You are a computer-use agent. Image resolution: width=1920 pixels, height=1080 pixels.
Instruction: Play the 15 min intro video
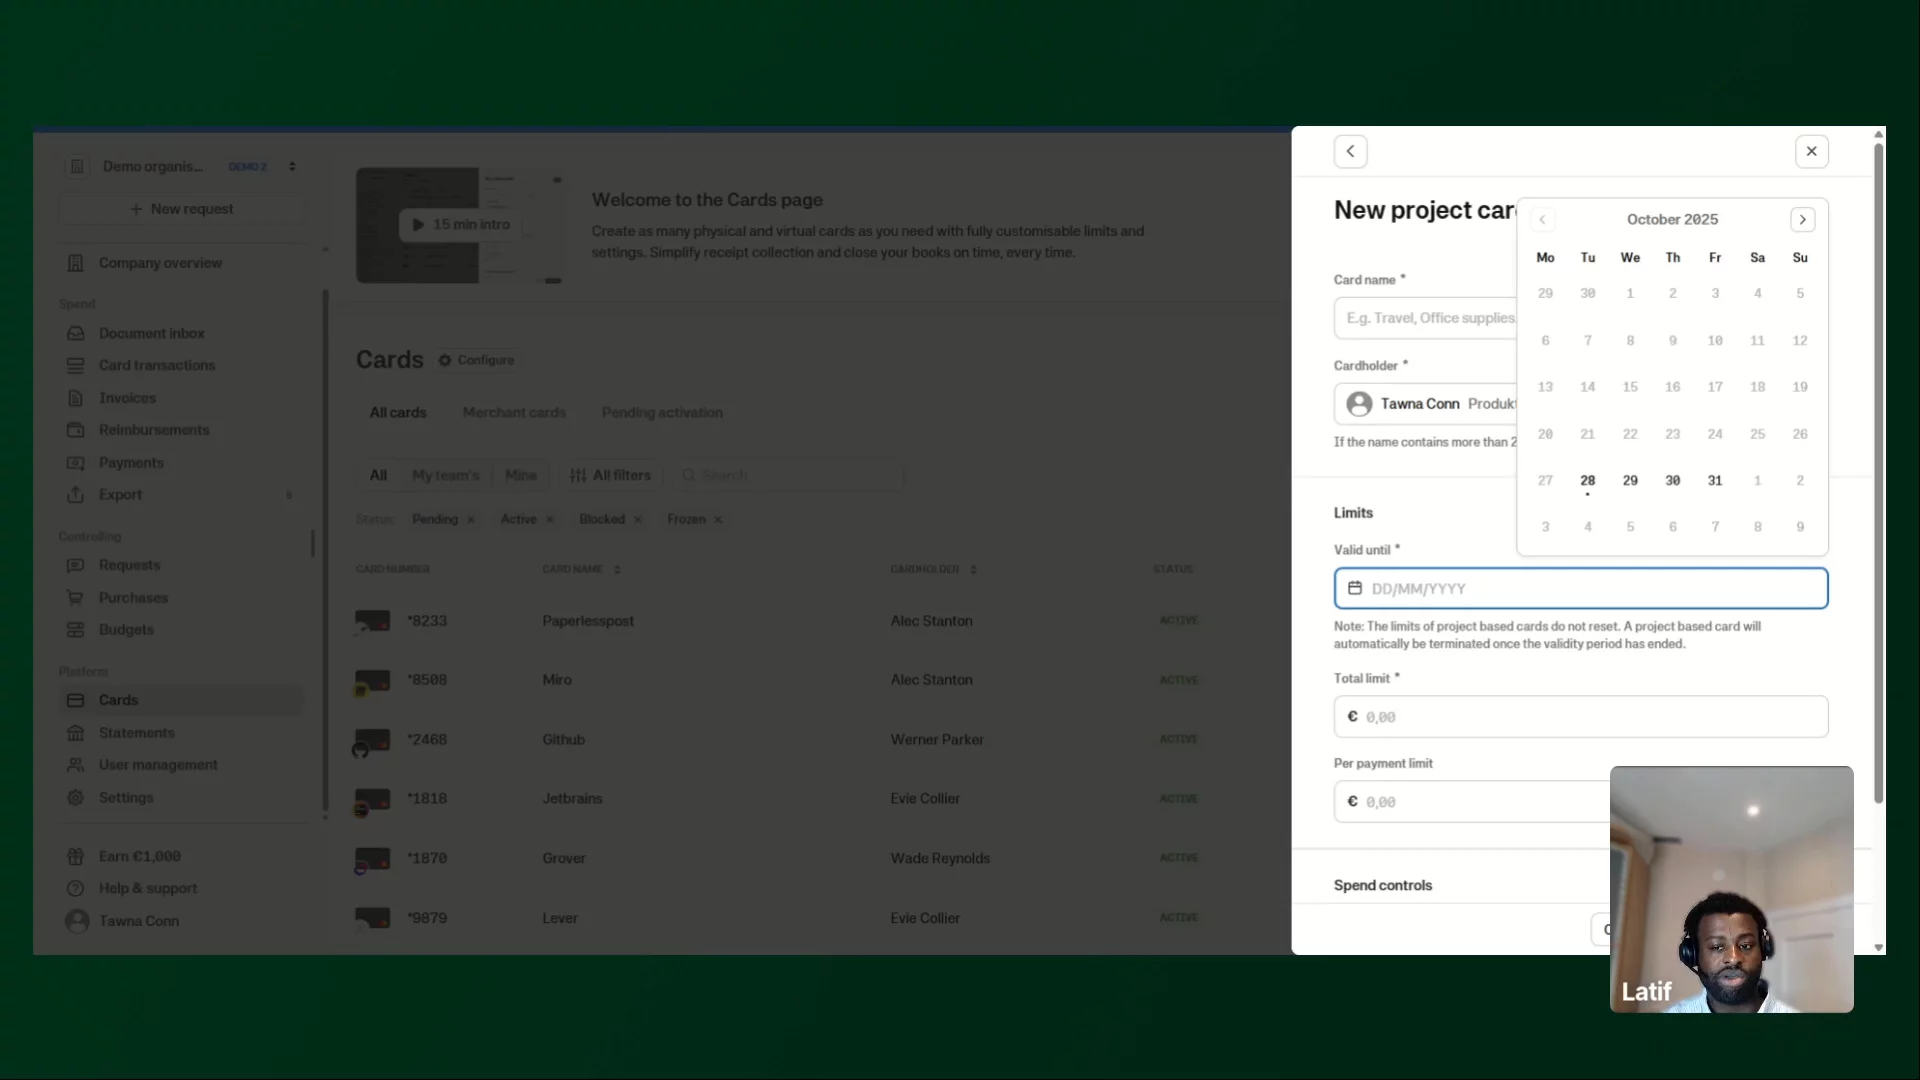point(460,225)
